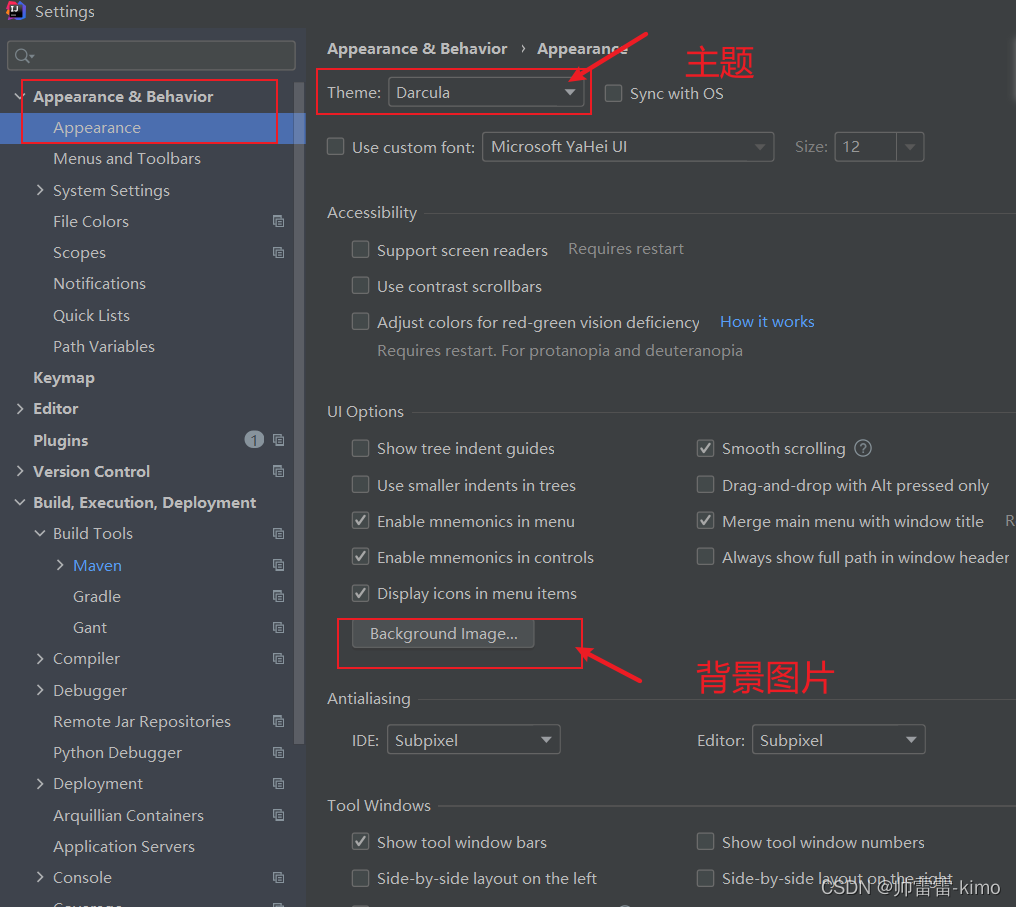Click the project-level icon beside Remote Jar Repositories

point(279,721)
